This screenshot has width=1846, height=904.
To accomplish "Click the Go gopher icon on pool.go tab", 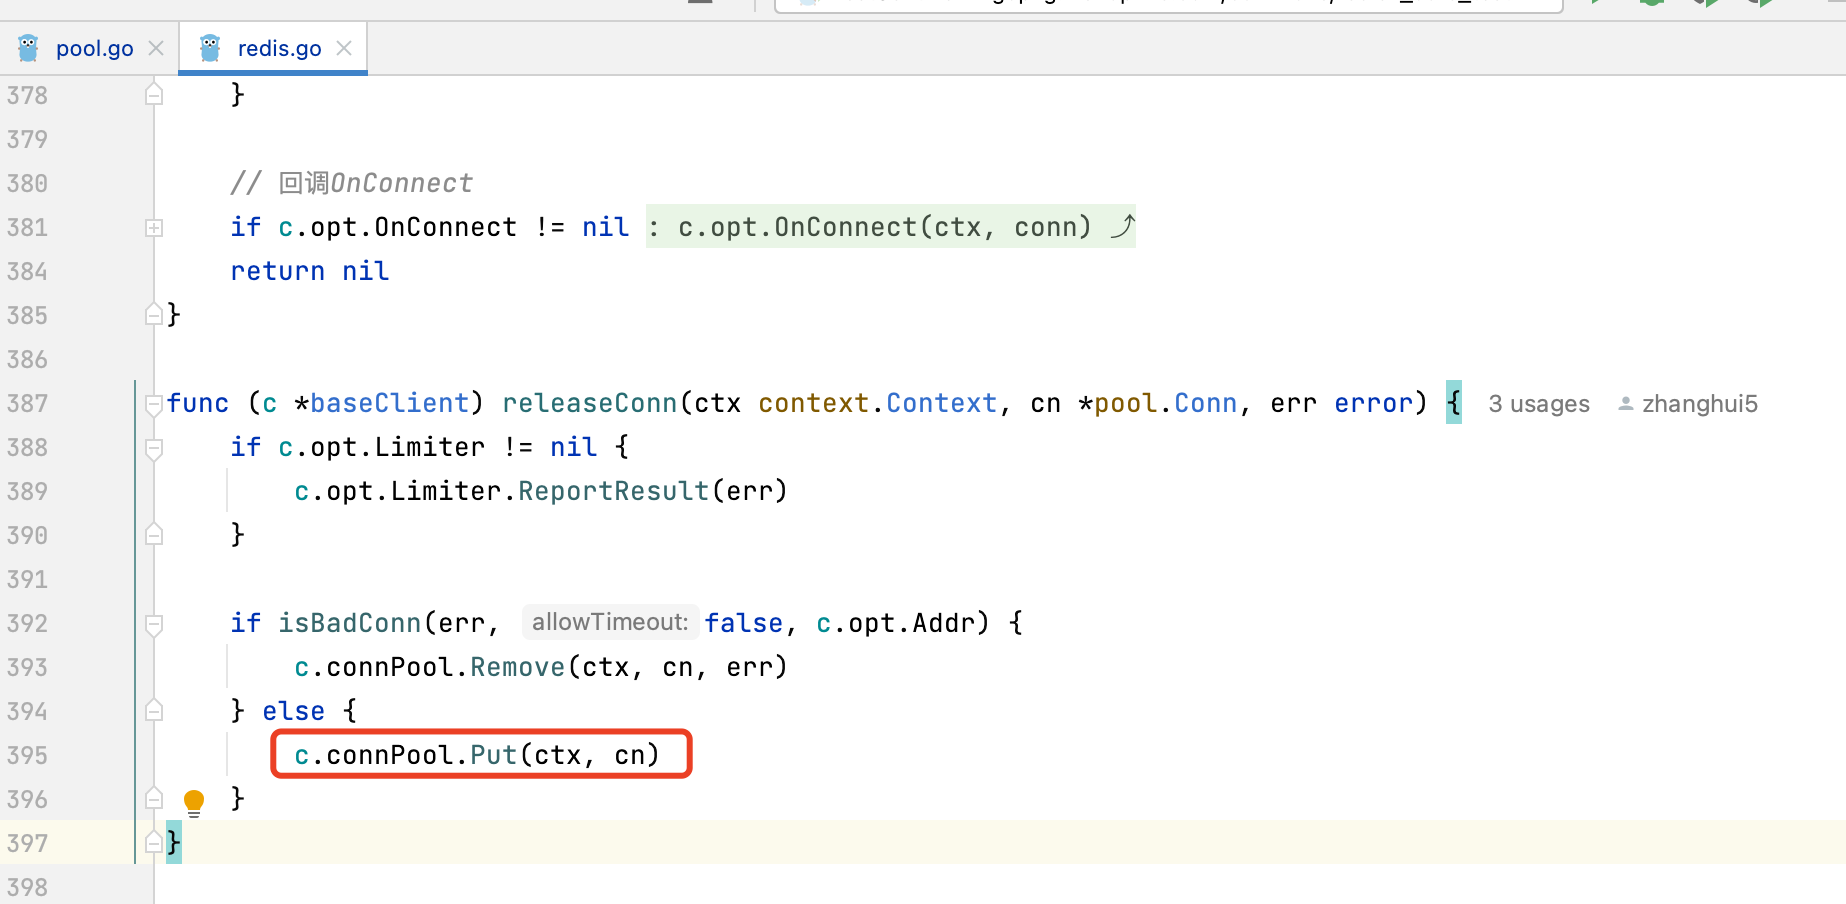I will [x=28, y=48].
